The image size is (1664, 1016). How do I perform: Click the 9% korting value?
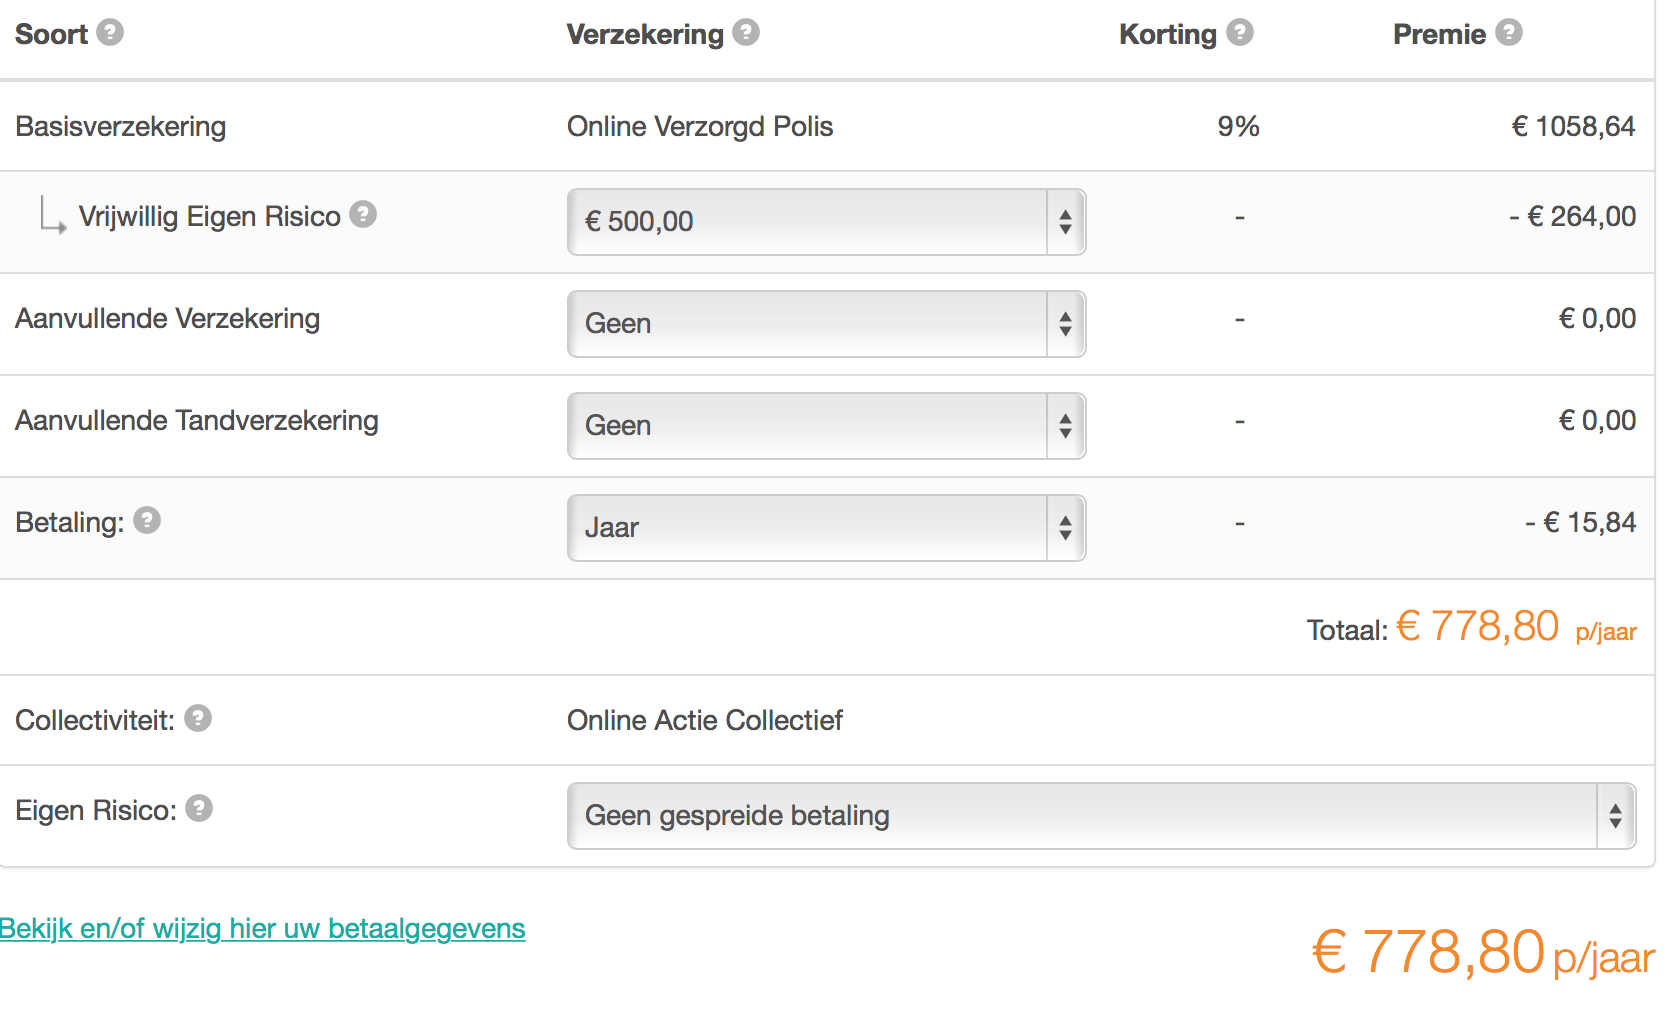(1238, 127)
